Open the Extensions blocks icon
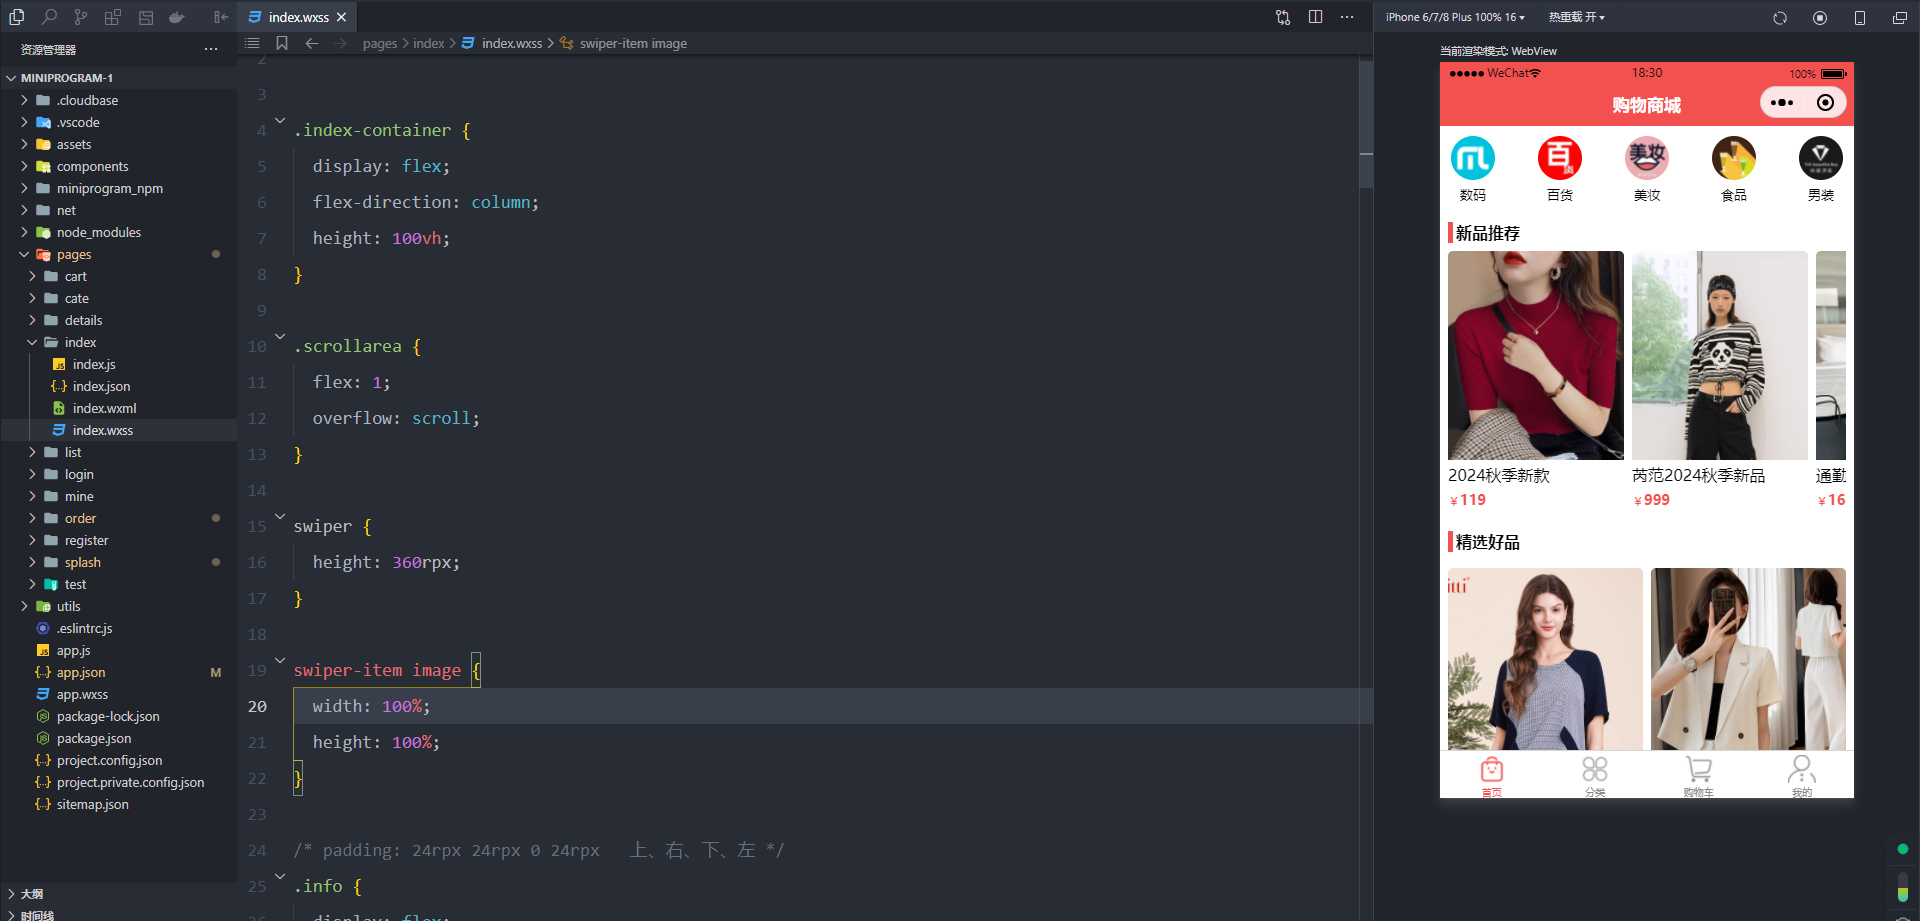Screen dimensions: 1920x921 pyautogui.click(x=113, y=17)
